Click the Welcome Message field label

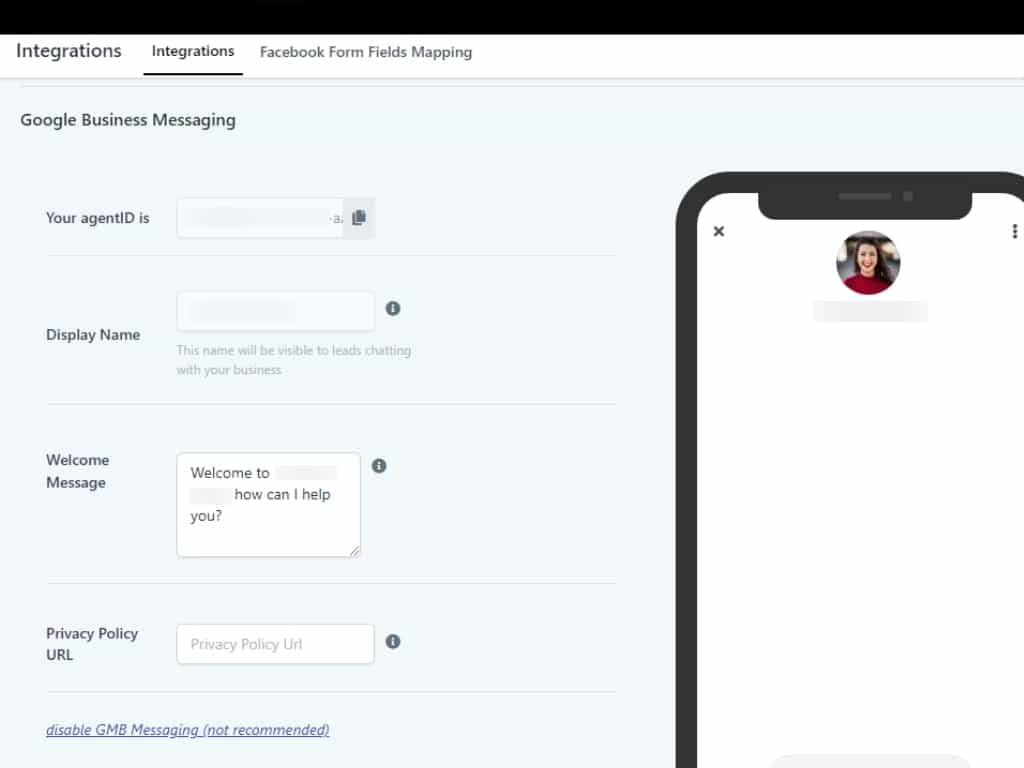pyautogui.click(x=77, y=471)
